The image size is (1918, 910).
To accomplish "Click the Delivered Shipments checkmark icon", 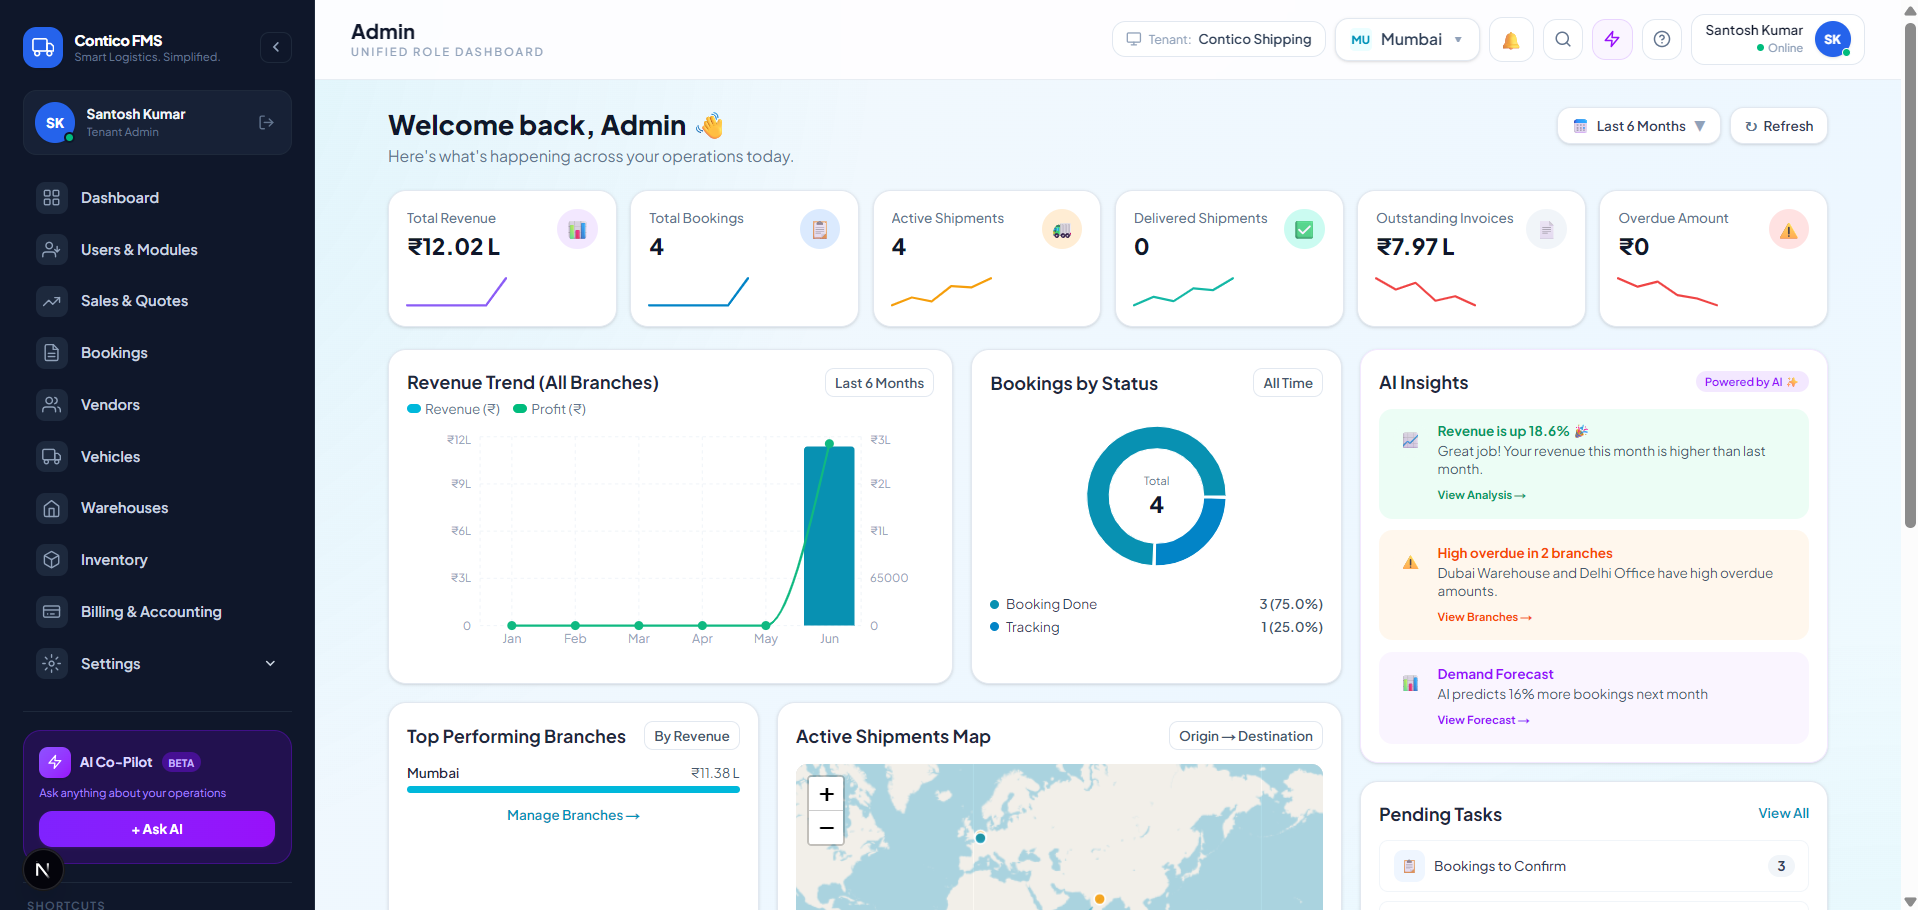I will 1304,230.
